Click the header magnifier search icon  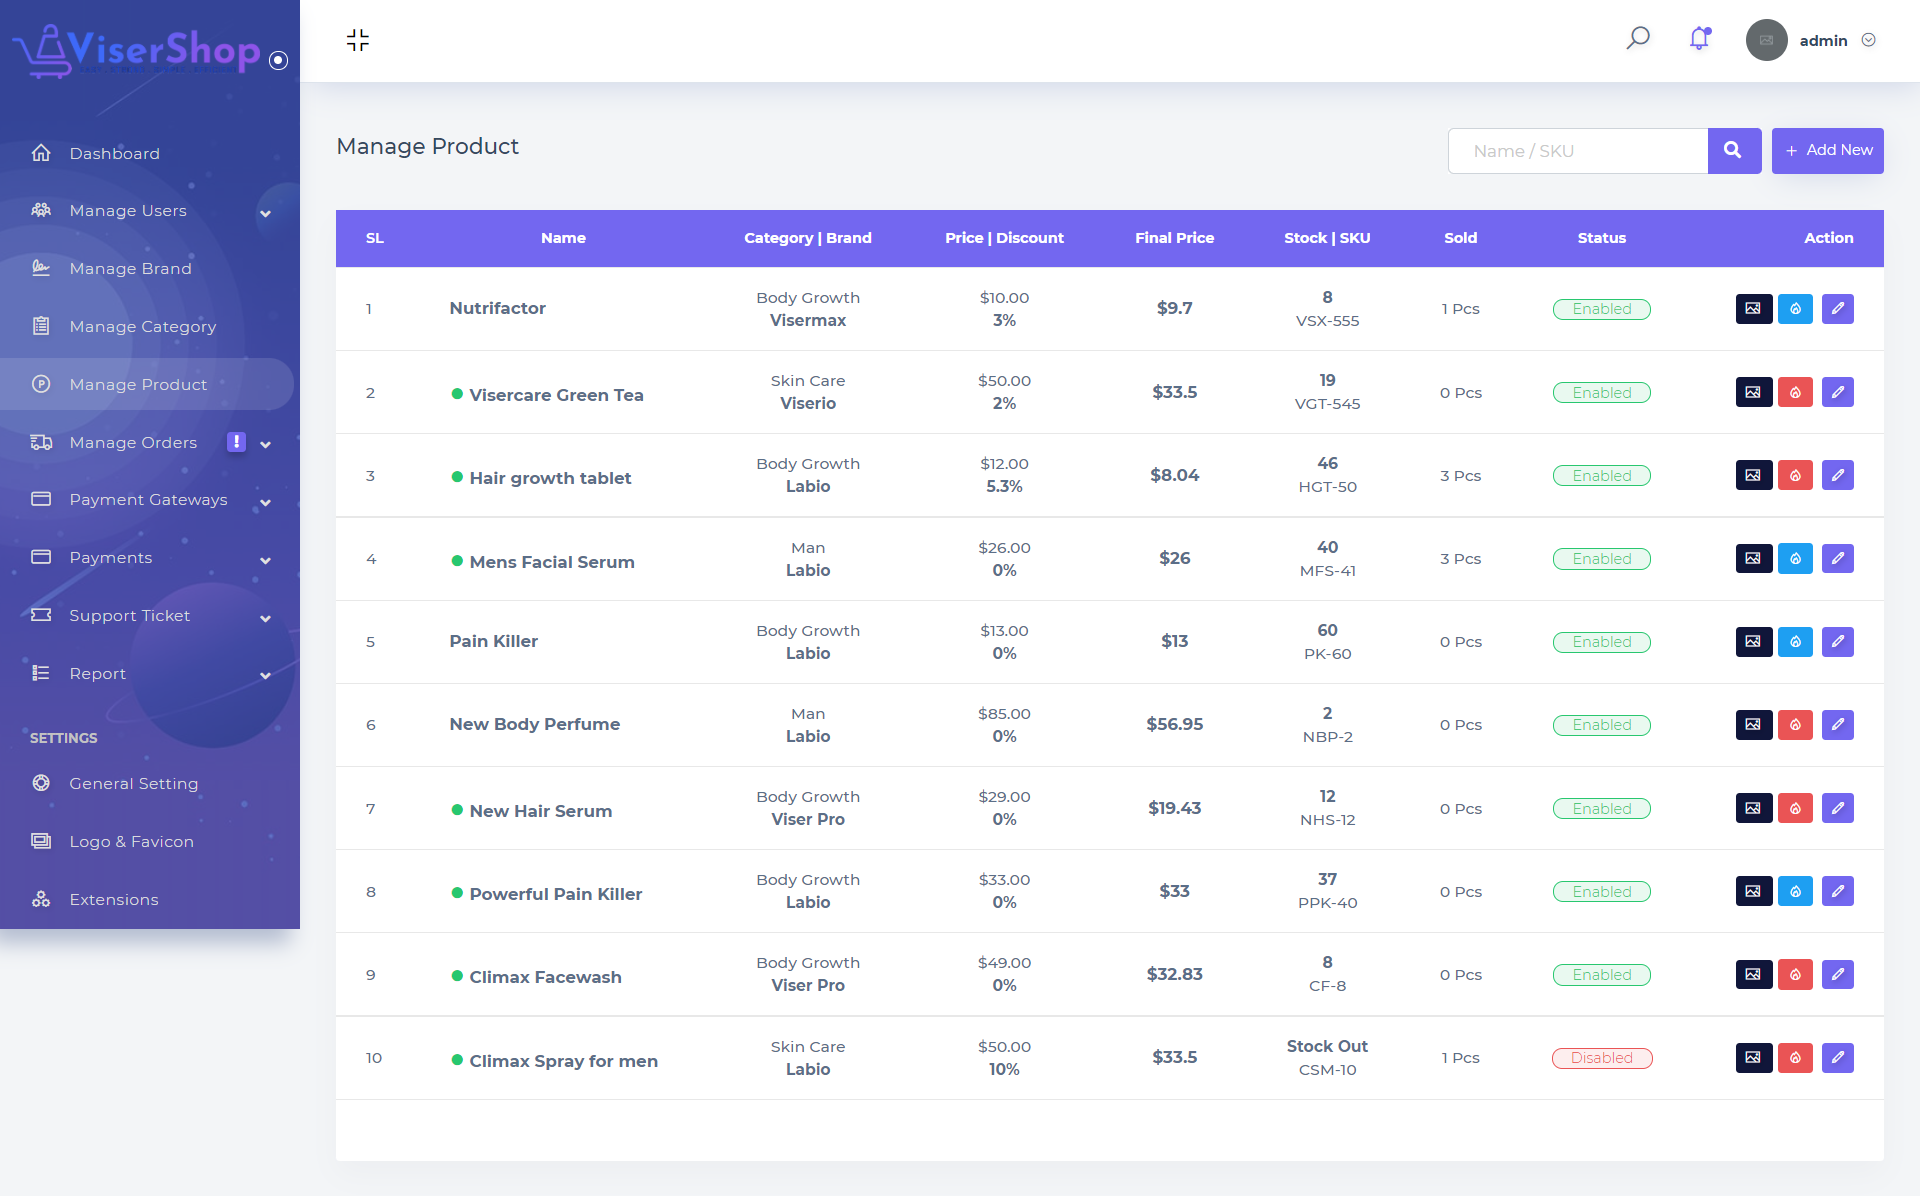[x=1637, y=39]
